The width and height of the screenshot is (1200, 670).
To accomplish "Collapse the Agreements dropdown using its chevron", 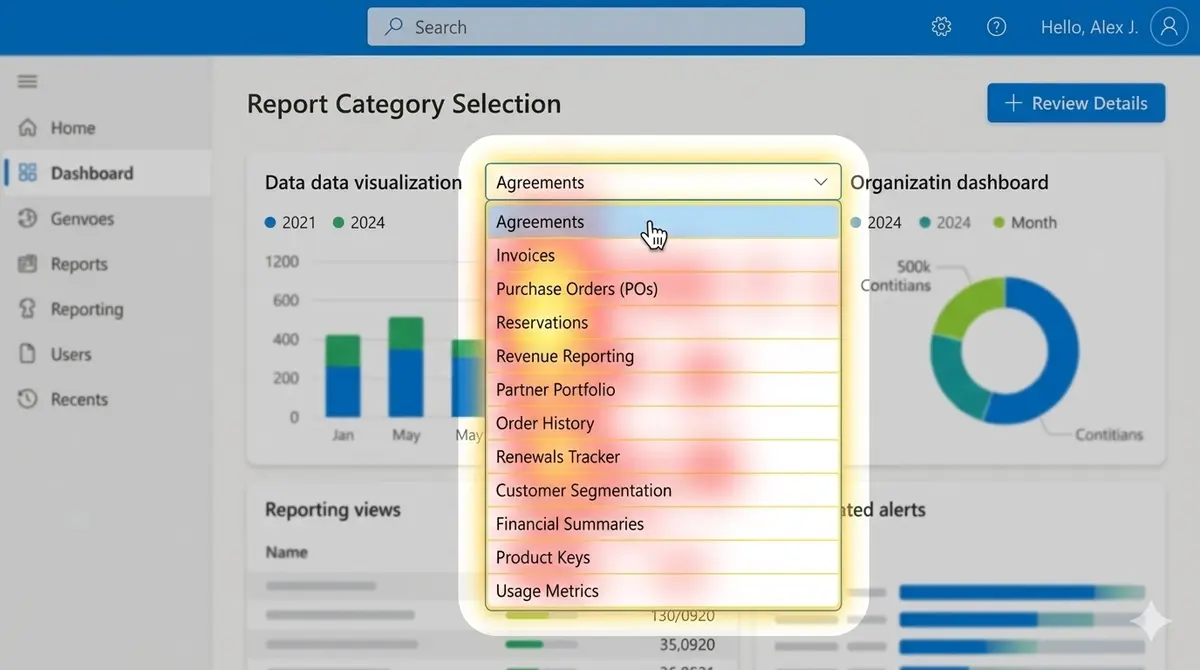I will tap(819, 182).
